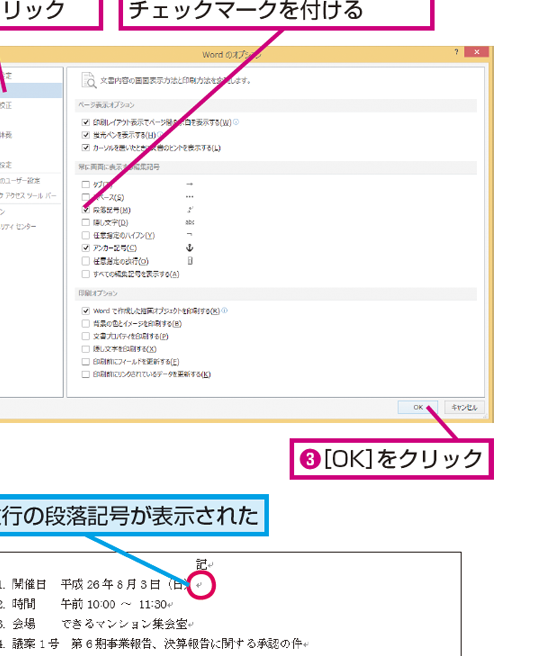The image size is (540, 656).
Task: Click info icon beside 印刷レイアウト white space option
Action: pyautogui.click(x=236, y=122)
